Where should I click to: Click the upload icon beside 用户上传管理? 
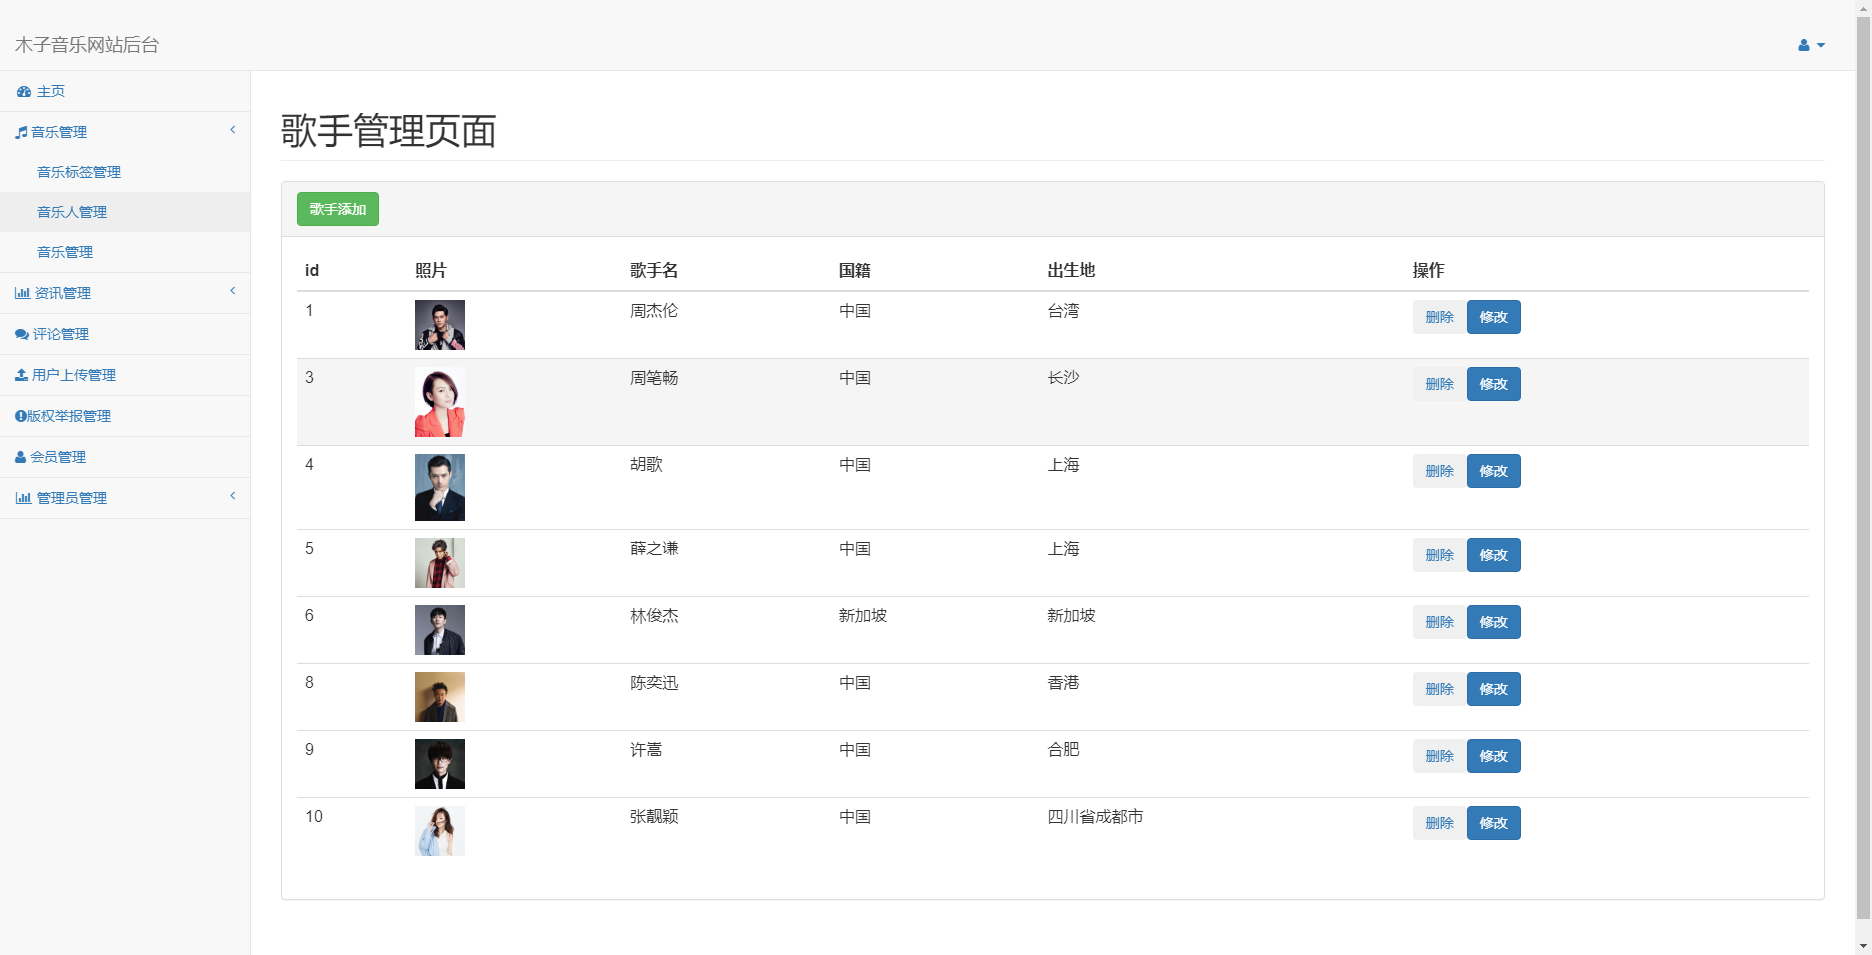(x=21, y=375)
